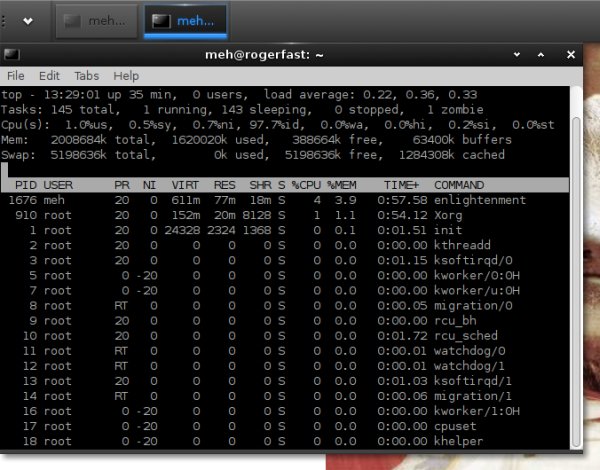The width and height of the screenshot is (600, 470).
Task: Open window menu icon in terminal title bar
Action: click(x=11, y=54)
